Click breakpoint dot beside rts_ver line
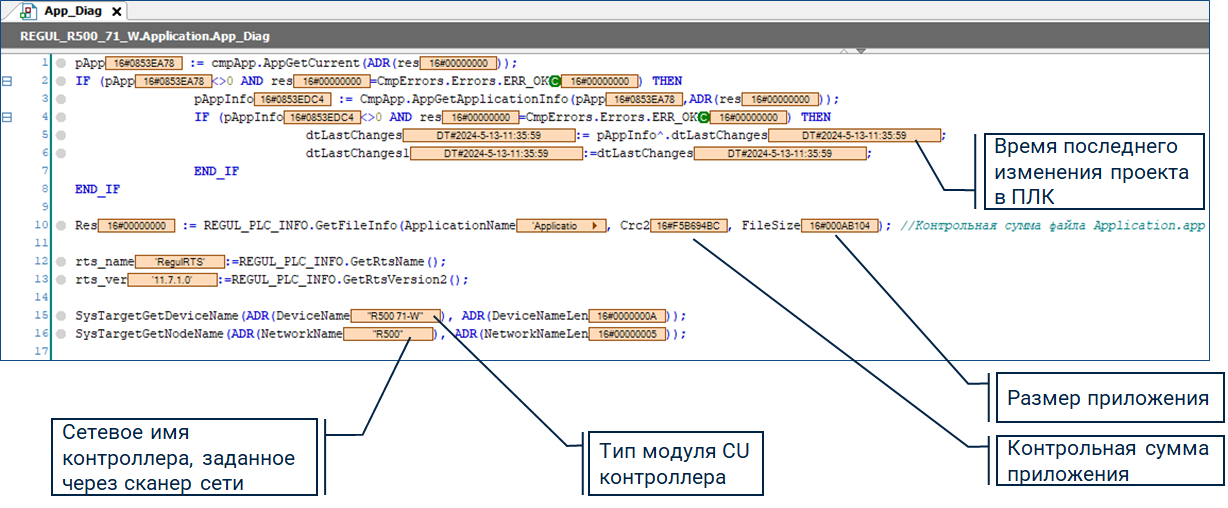This screenshot has width=1228, height=508. [61, 279]
